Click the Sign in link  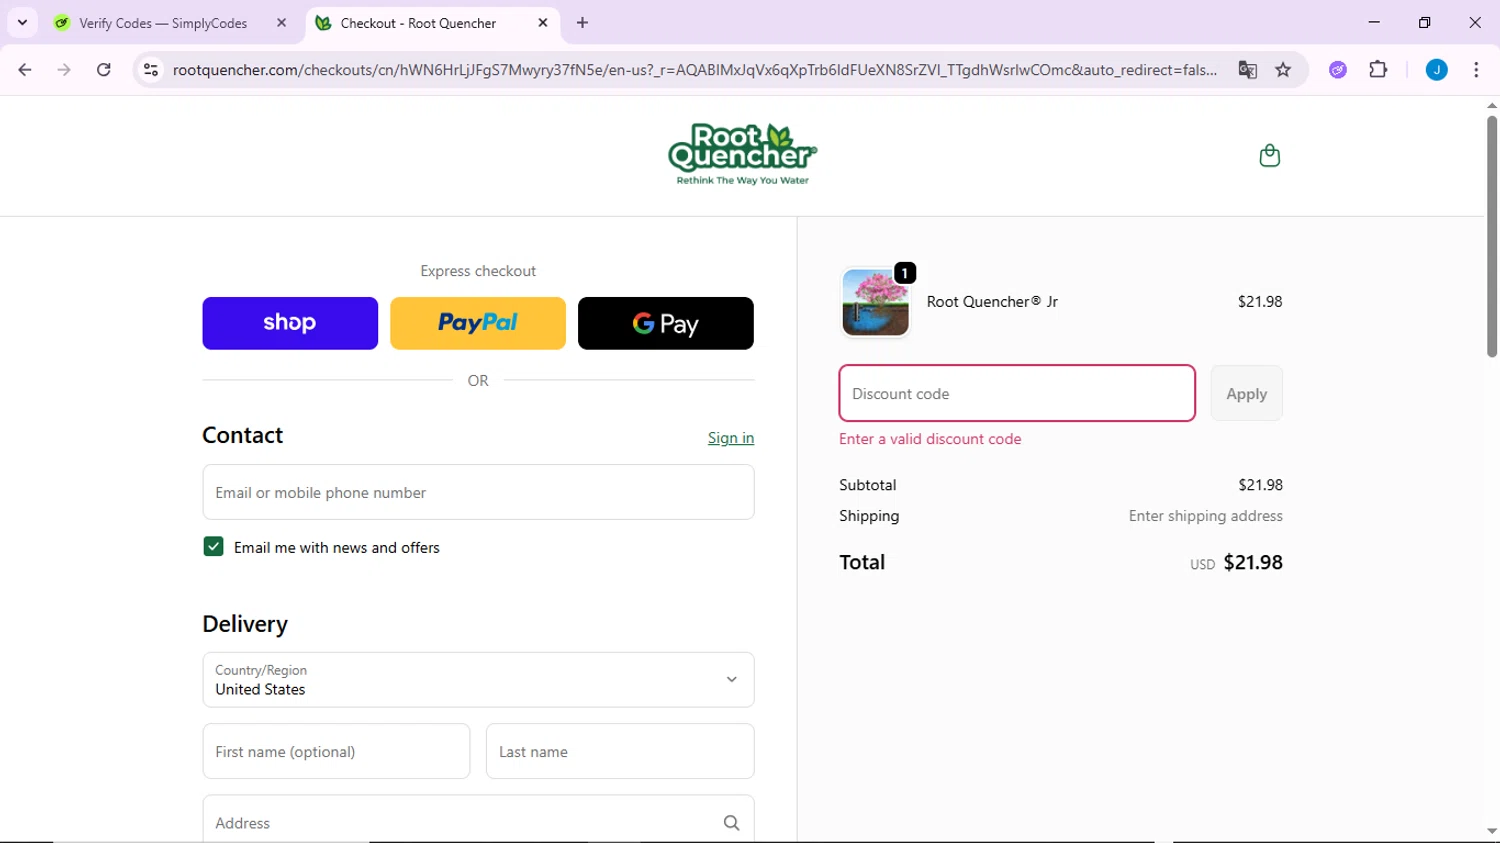pyautogui.click(x=731, y=438)
